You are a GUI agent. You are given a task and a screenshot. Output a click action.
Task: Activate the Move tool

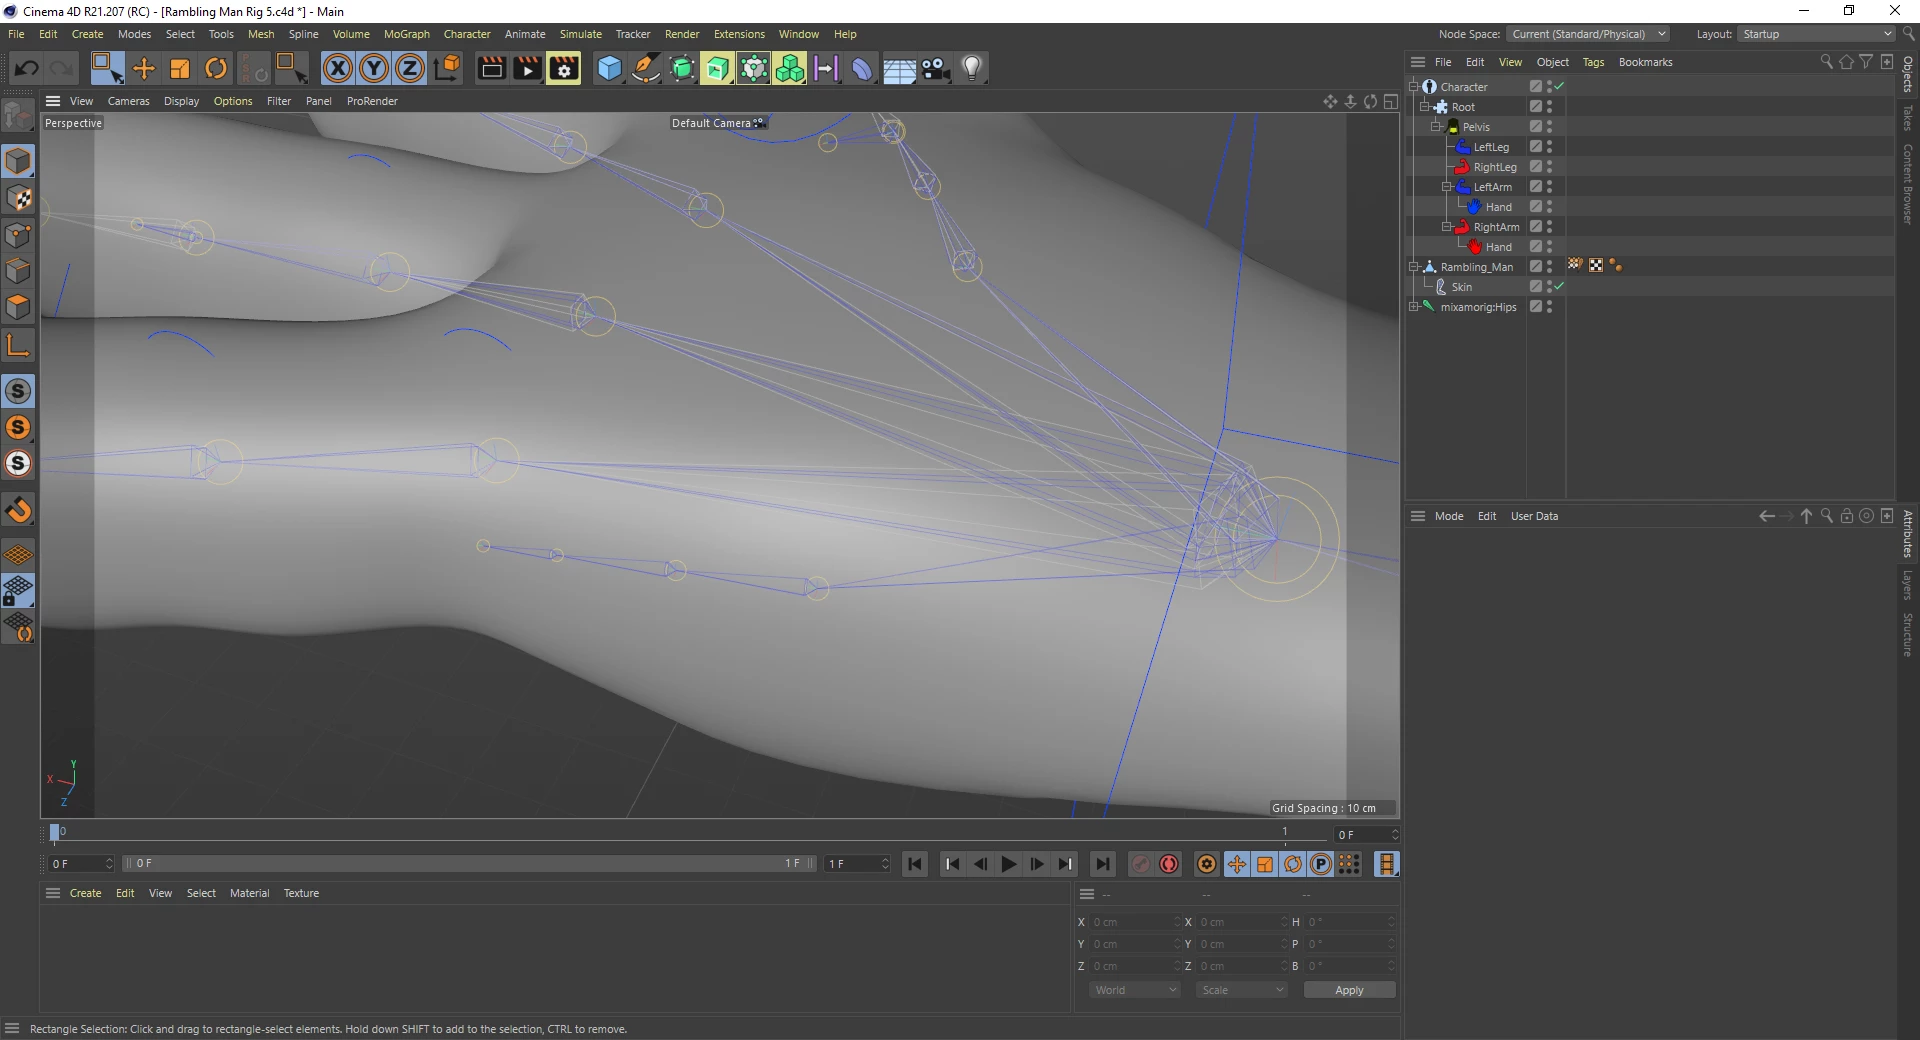pyautogui.click(x=144, y=68)
